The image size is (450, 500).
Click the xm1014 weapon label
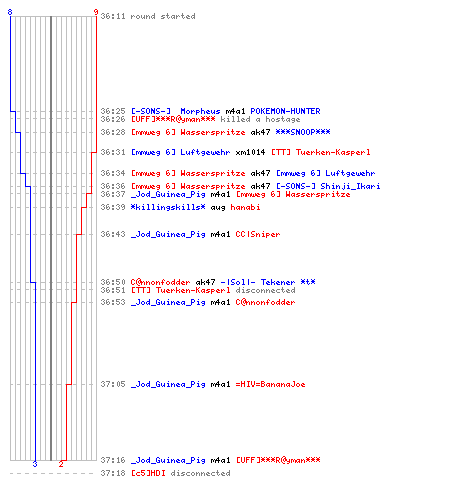pyautogui.click(x=250, y=152)
